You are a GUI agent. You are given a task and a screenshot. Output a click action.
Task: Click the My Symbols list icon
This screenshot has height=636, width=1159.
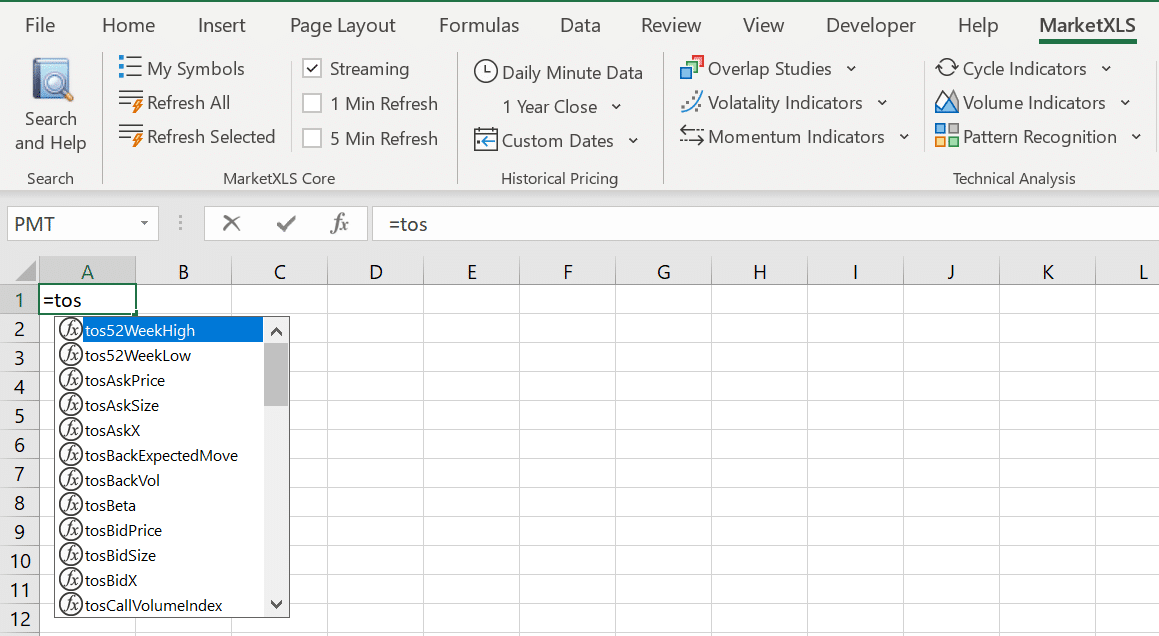(130, 67)
